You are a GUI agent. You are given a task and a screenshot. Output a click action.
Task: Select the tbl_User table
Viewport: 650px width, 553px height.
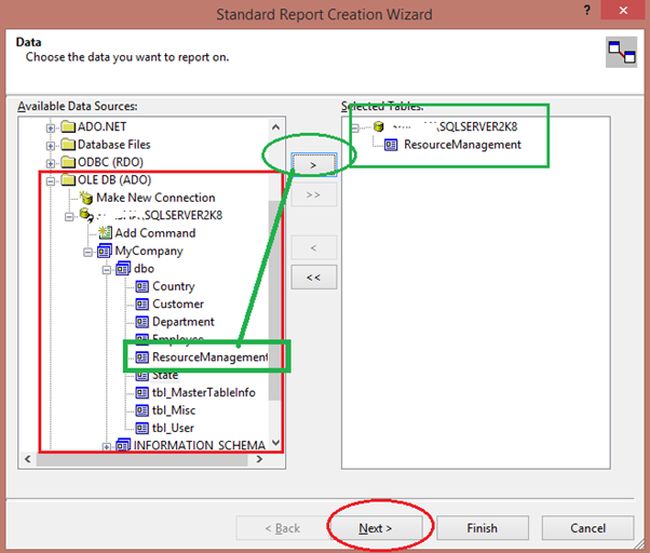173,428
